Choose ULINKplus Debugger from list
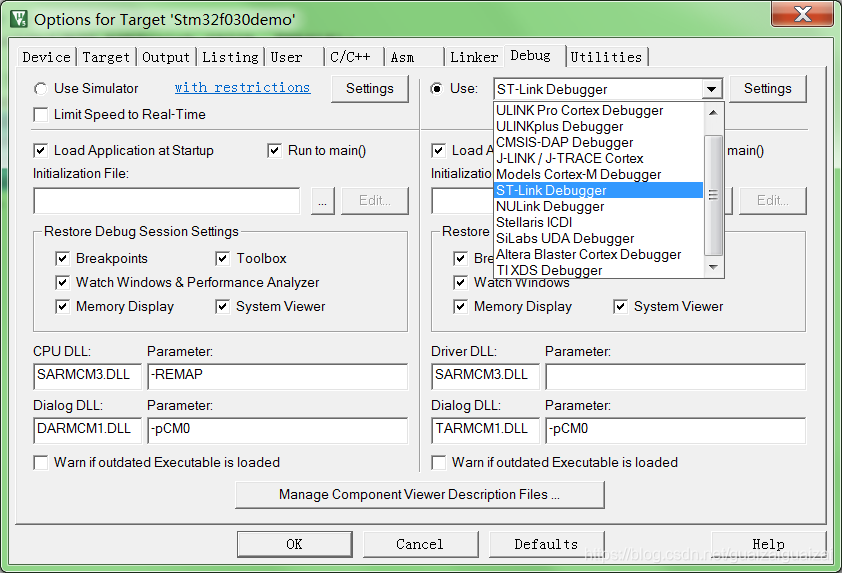The height and width of the screenshot is (573, 842). [598, 127]
